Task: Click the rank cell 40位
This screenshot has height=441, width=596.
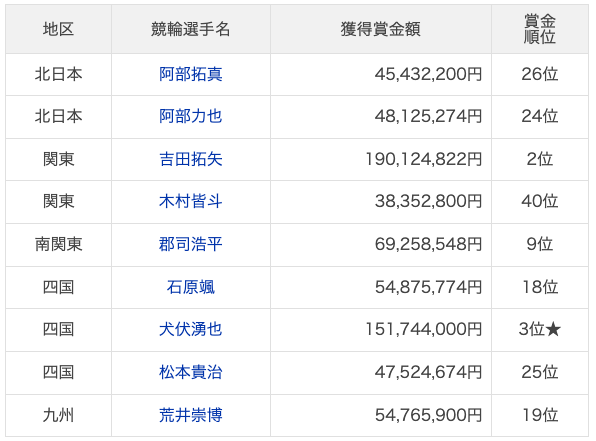Action: coord(540,201)
